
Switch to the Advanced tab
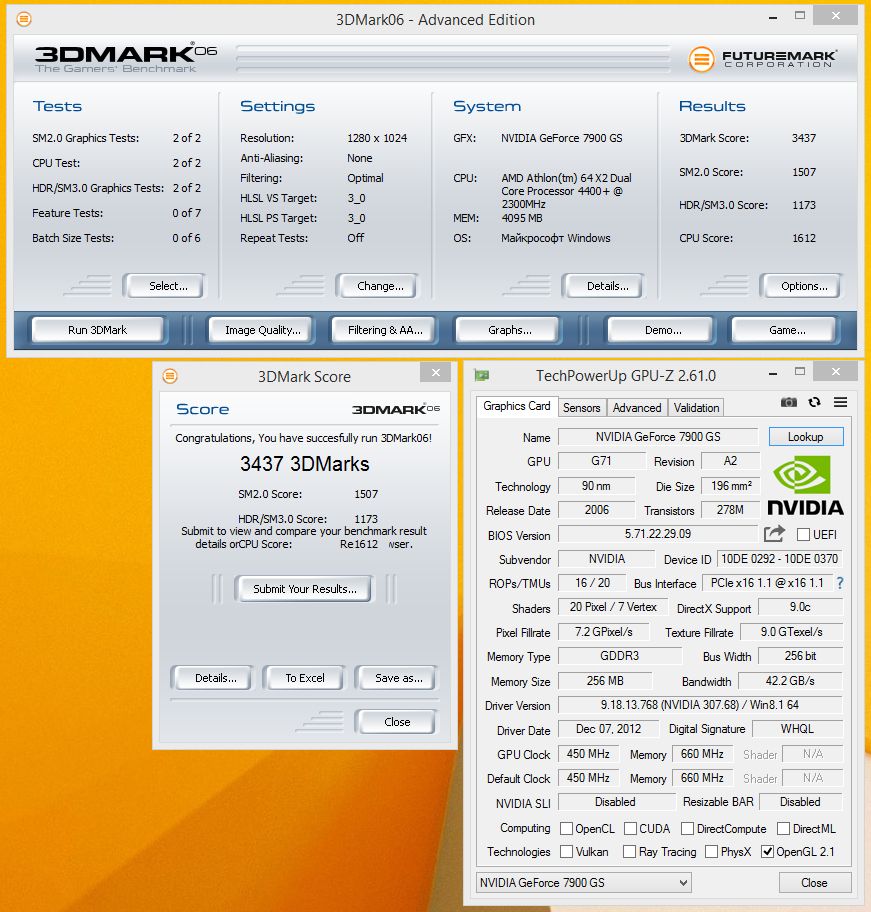tap(637, 408)
